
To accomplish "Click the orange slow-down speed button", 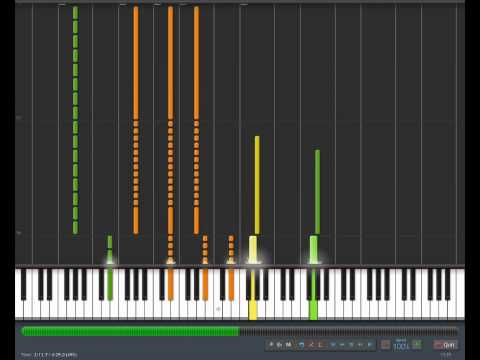I will [386, 345].
